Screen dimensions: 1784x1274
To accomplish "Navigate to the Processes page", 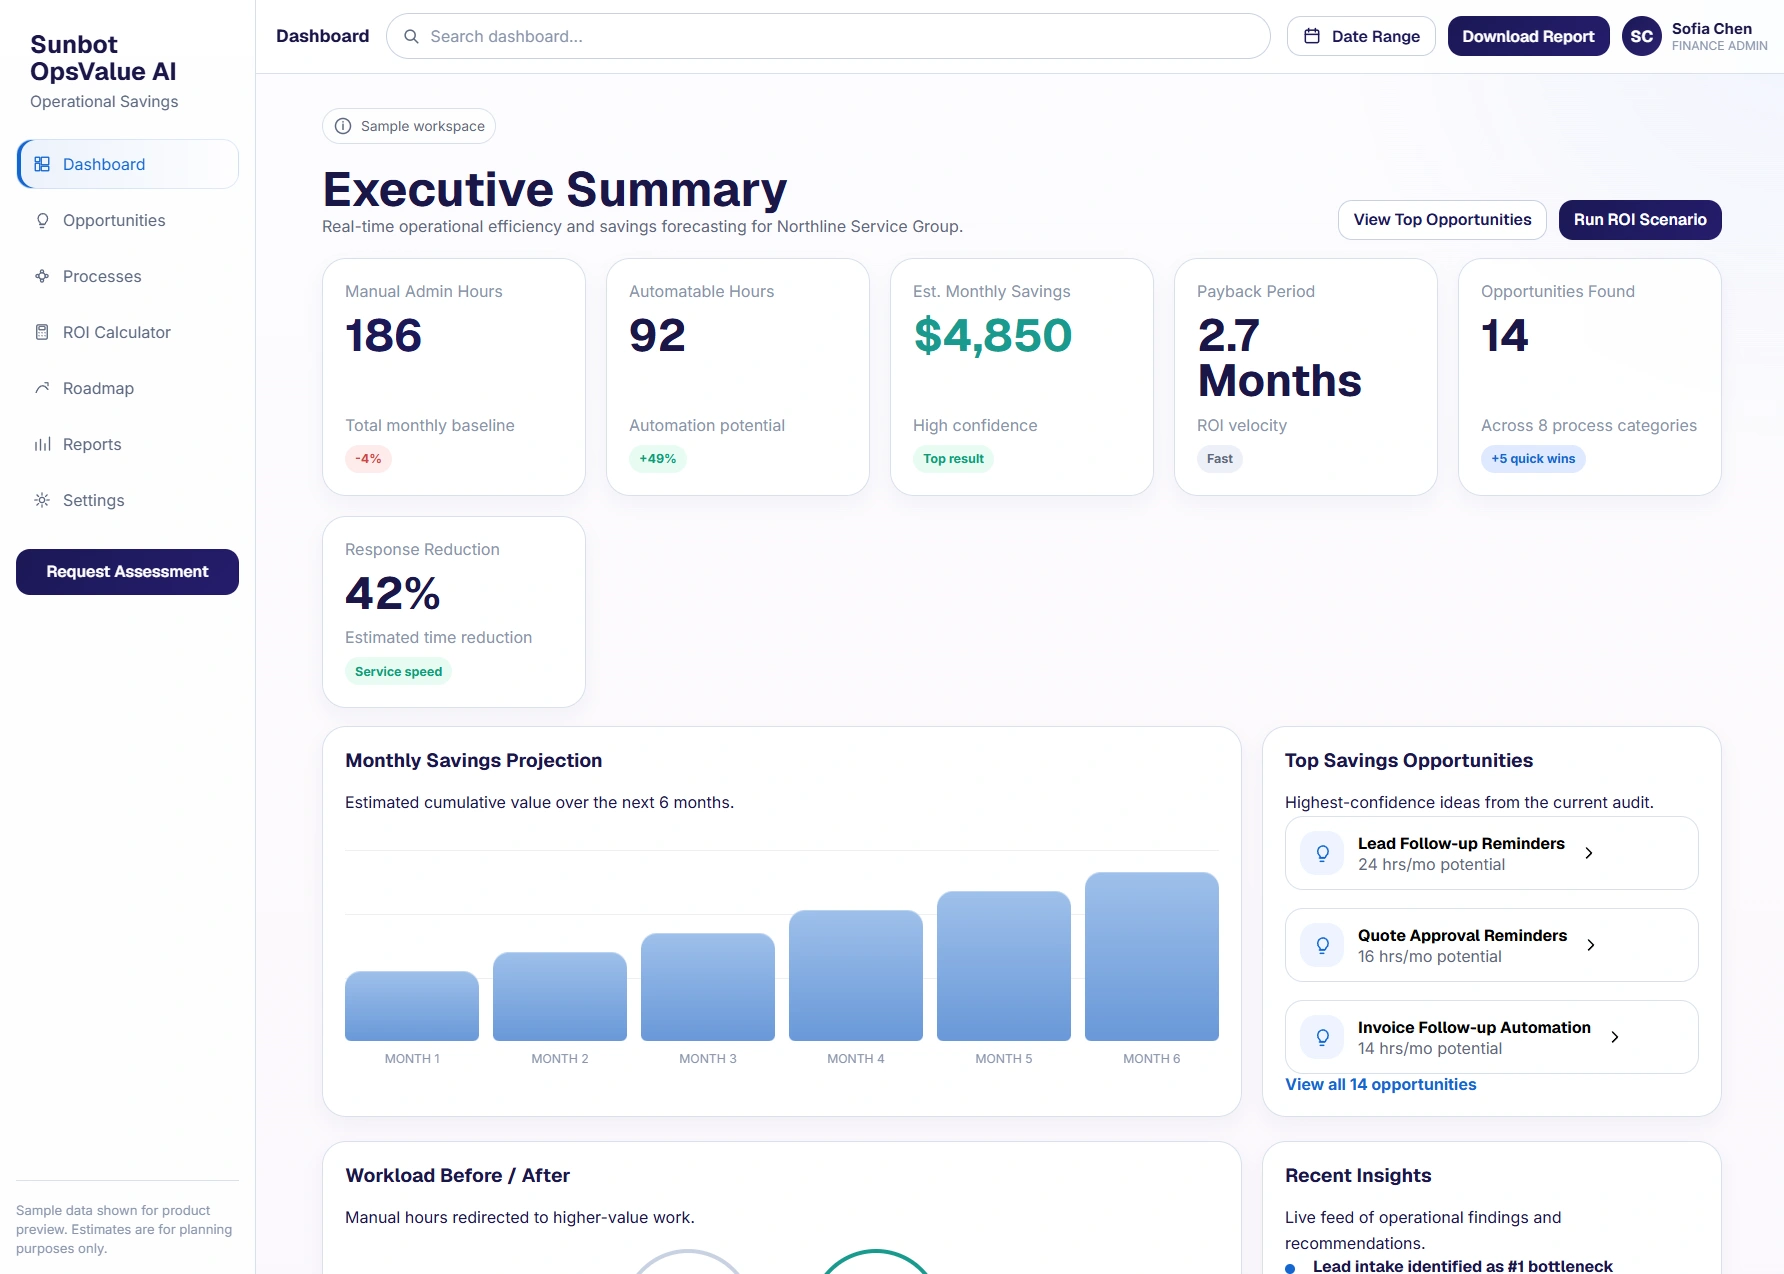I will point(128,276).
